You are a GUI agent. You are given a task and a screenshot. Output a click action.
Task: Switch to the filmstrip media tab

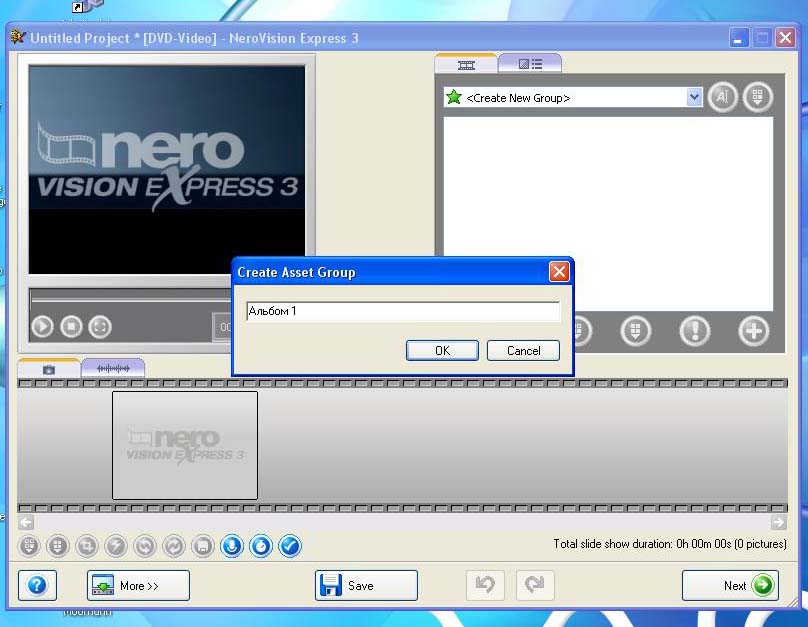(466, 64)
